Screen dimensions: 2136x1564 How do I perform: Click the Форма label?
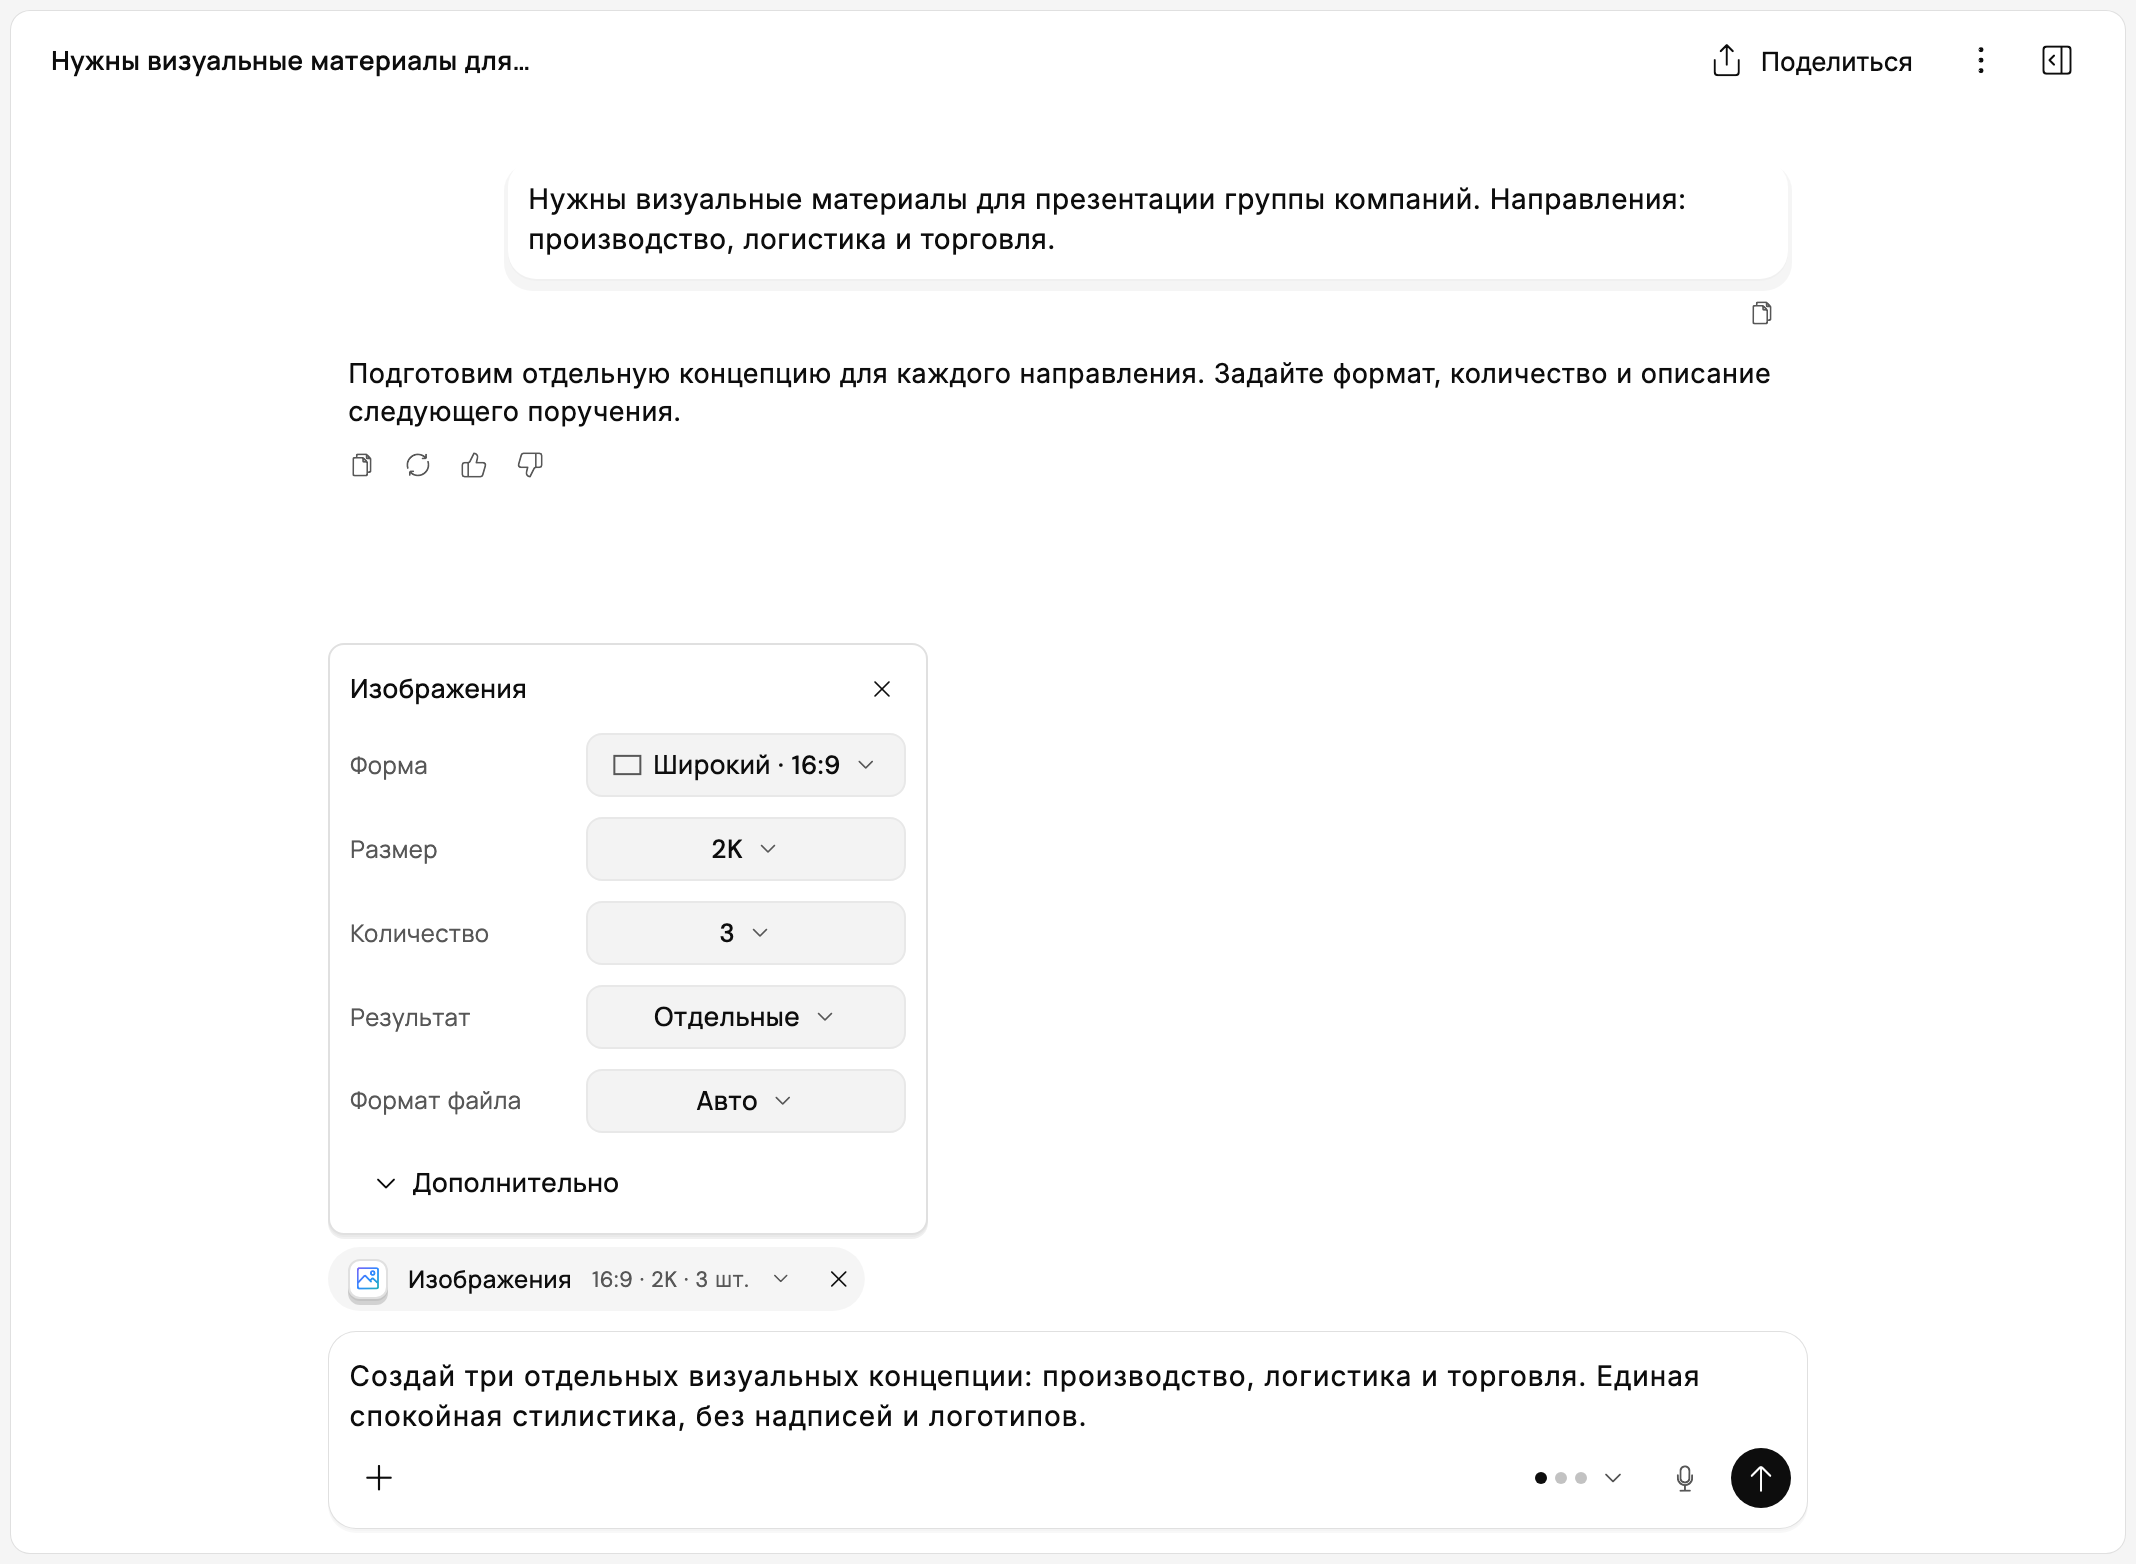coord(388,766)
